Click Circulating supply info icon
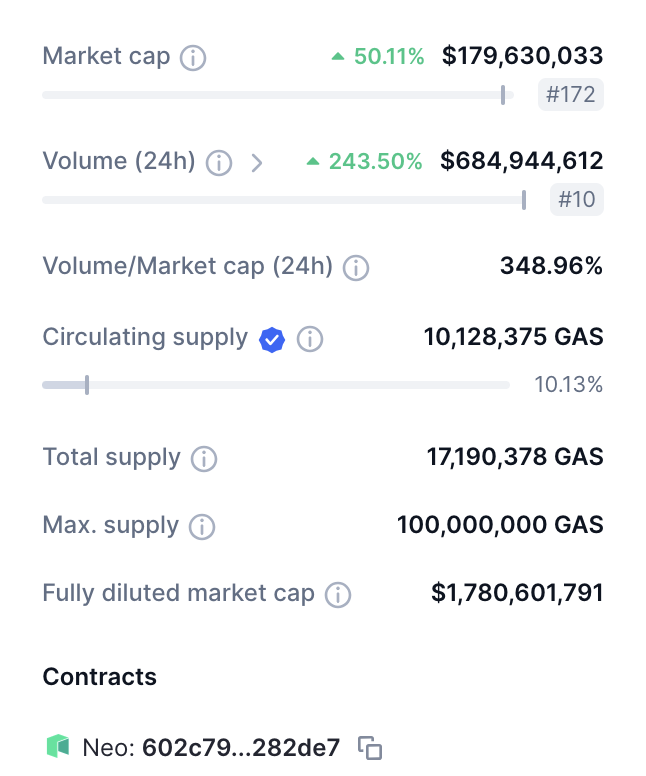 pos(310,340)
